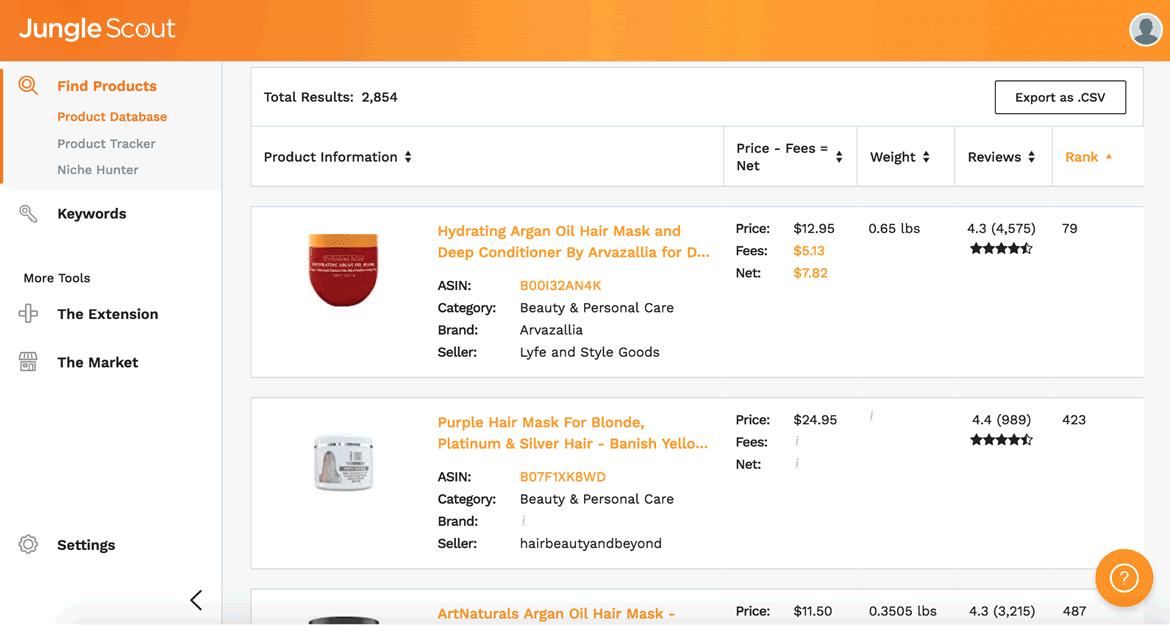Screen dimensions: 1170x625
Task: Click the red Arvazallia hair mask thumbnail
Action: (343, 269)
